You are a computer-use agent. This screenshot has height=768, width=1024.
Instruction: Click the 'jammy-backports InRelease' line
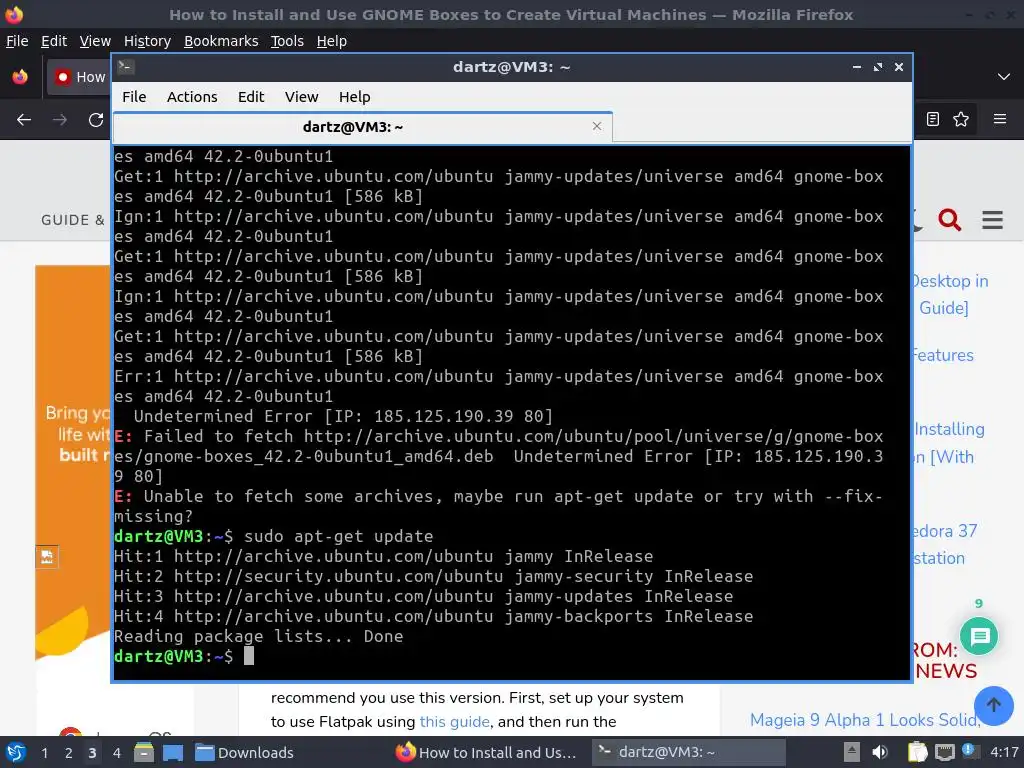click(433, 616)
